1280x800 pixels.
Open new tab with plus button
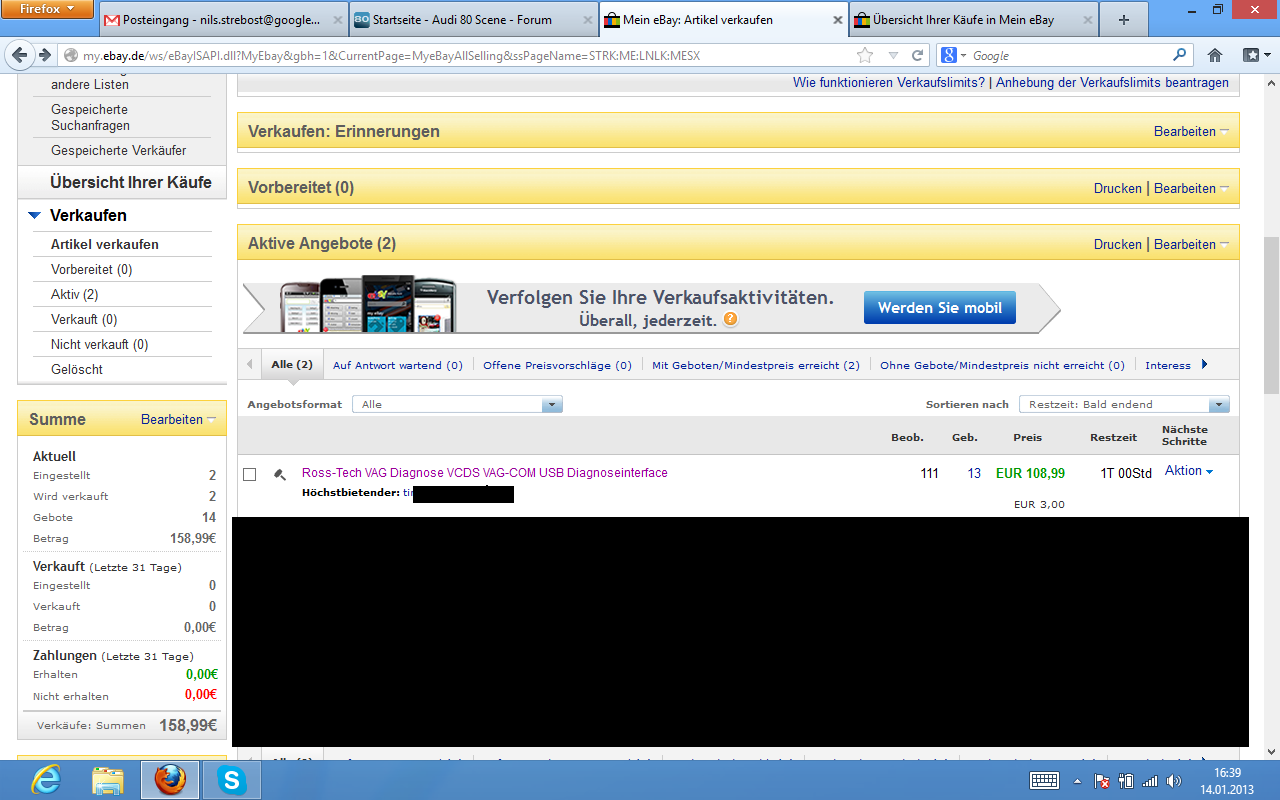click(1124, 20)
